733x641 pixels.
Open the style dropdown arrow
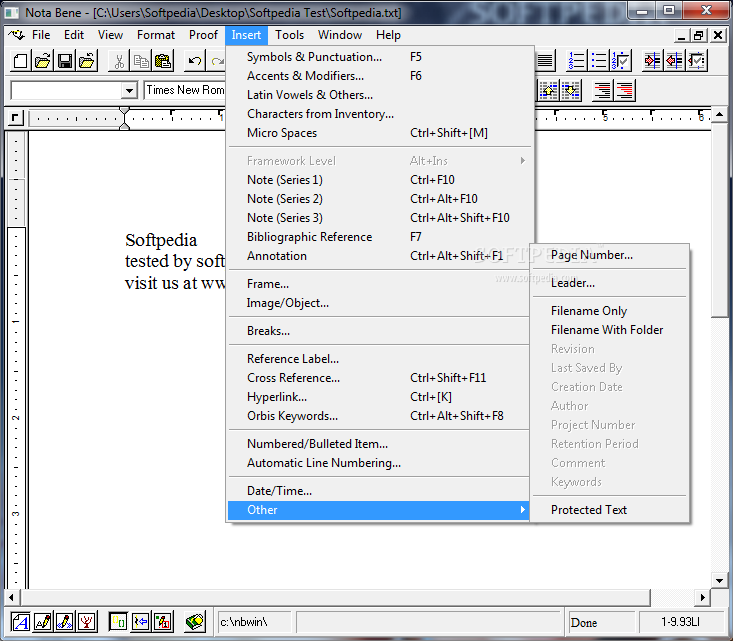tap(129, 90)
